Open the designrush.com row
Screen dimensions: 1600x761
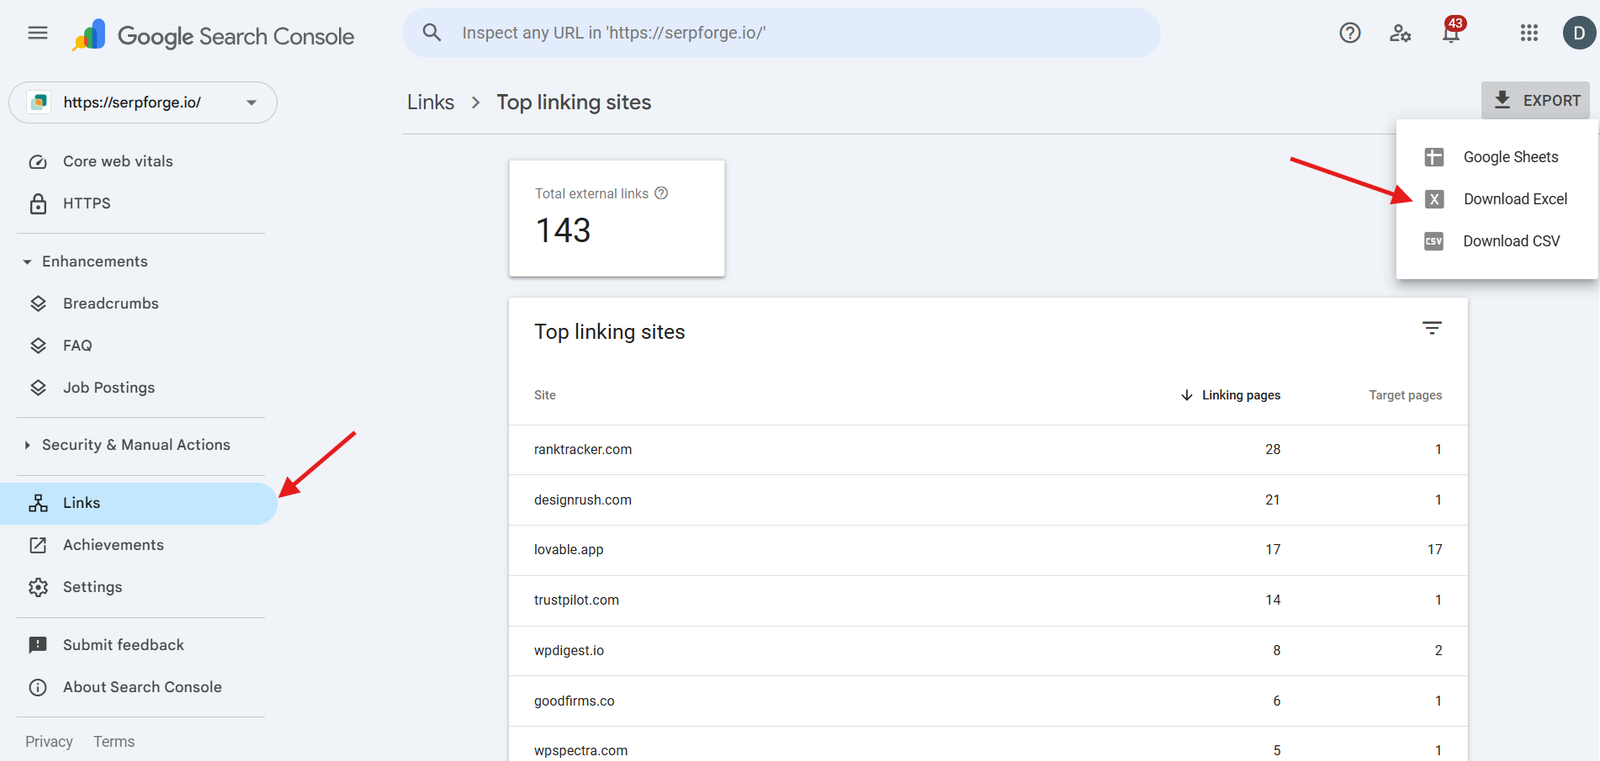coord(988,500)
